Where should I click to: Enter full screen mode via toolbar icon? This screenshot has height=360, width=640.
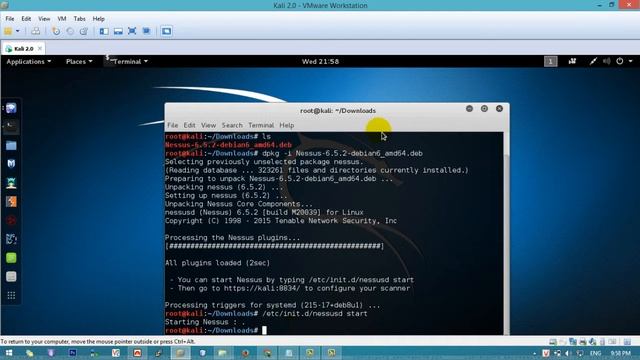tap(132, 31)
